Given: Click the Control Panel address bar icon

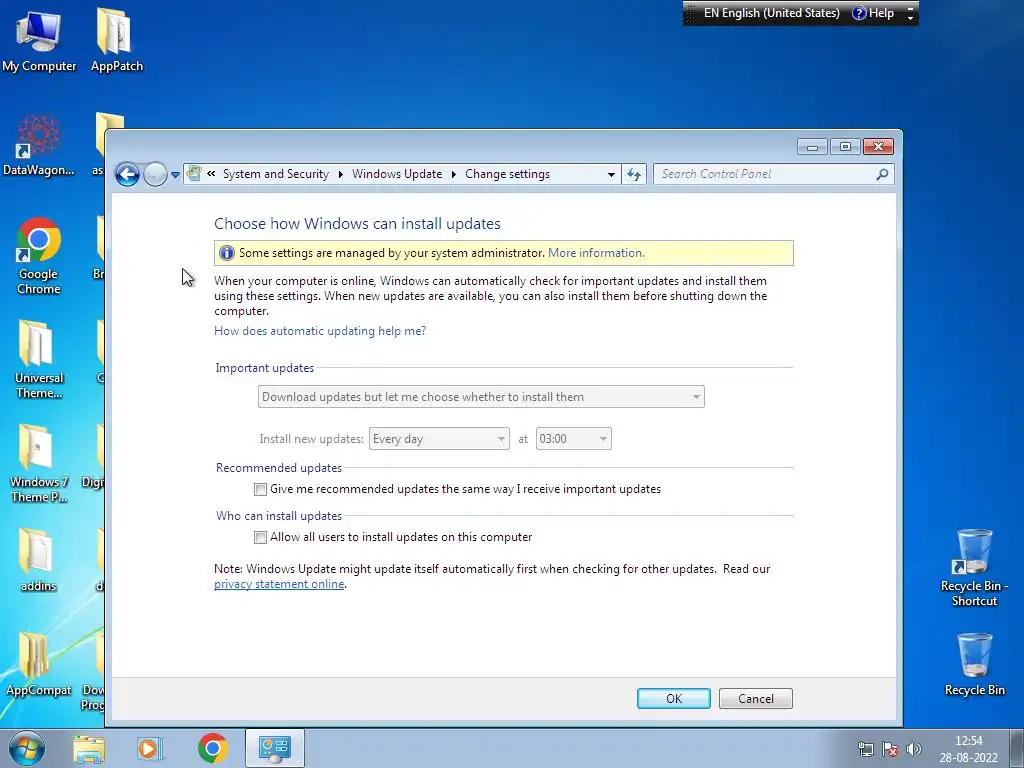Looking at the screenshot, I should click(x=194, y=173).
